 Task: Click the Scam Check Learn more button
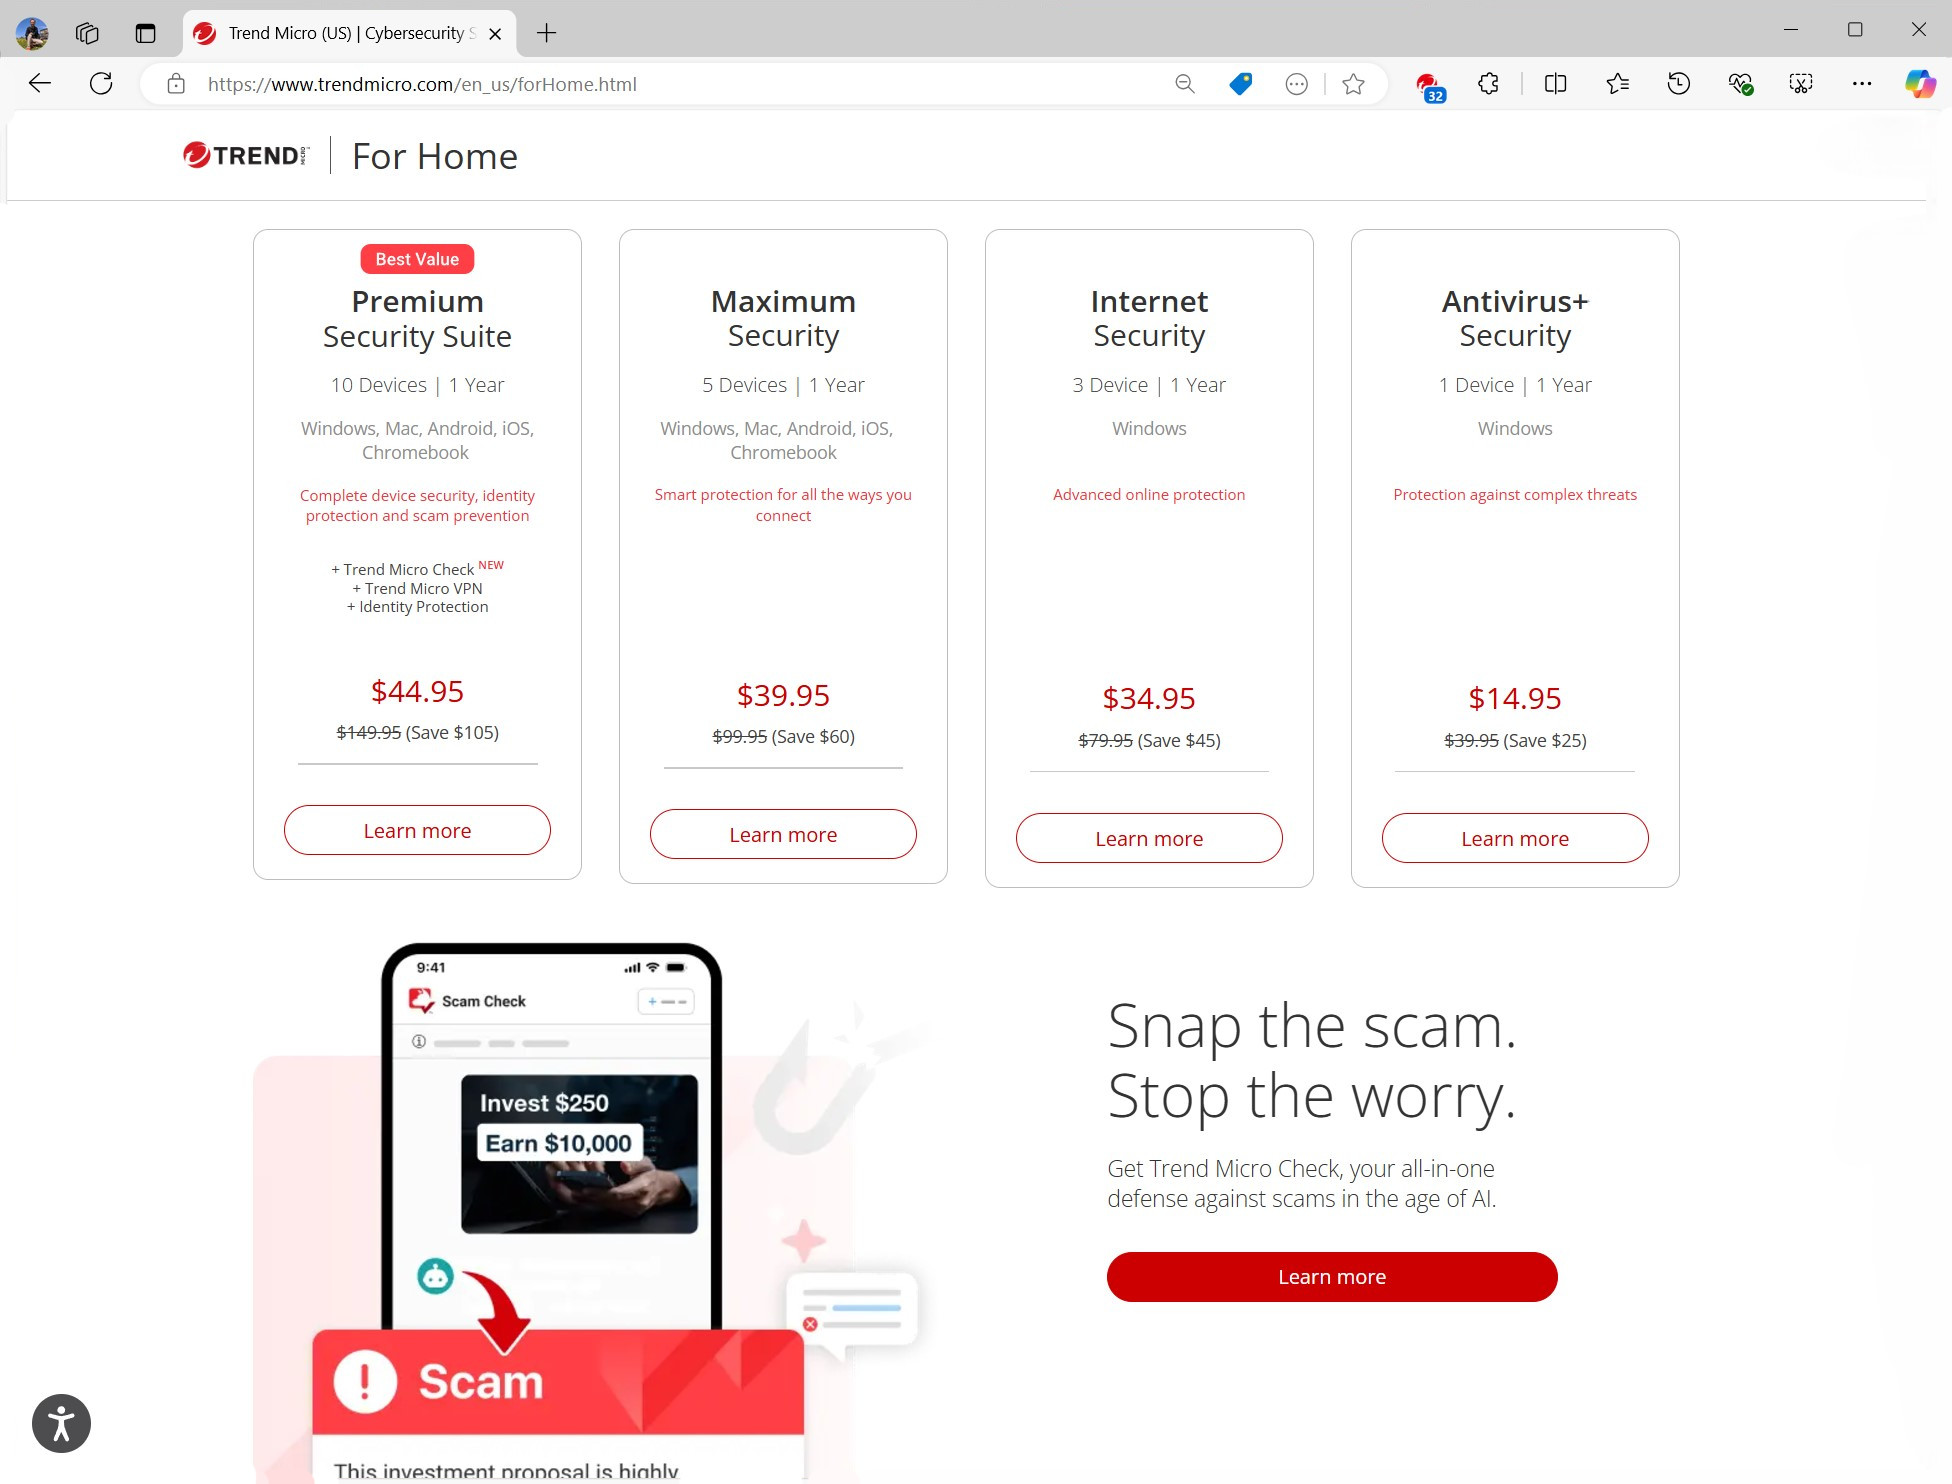[1331, 1275]
